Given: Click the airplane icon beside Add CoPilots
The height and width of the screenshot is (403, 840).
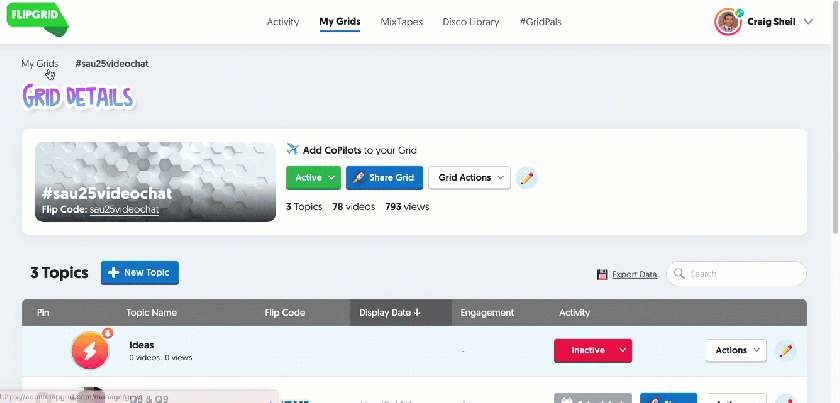Looking at the screenshot, I should tap(293, 150).
